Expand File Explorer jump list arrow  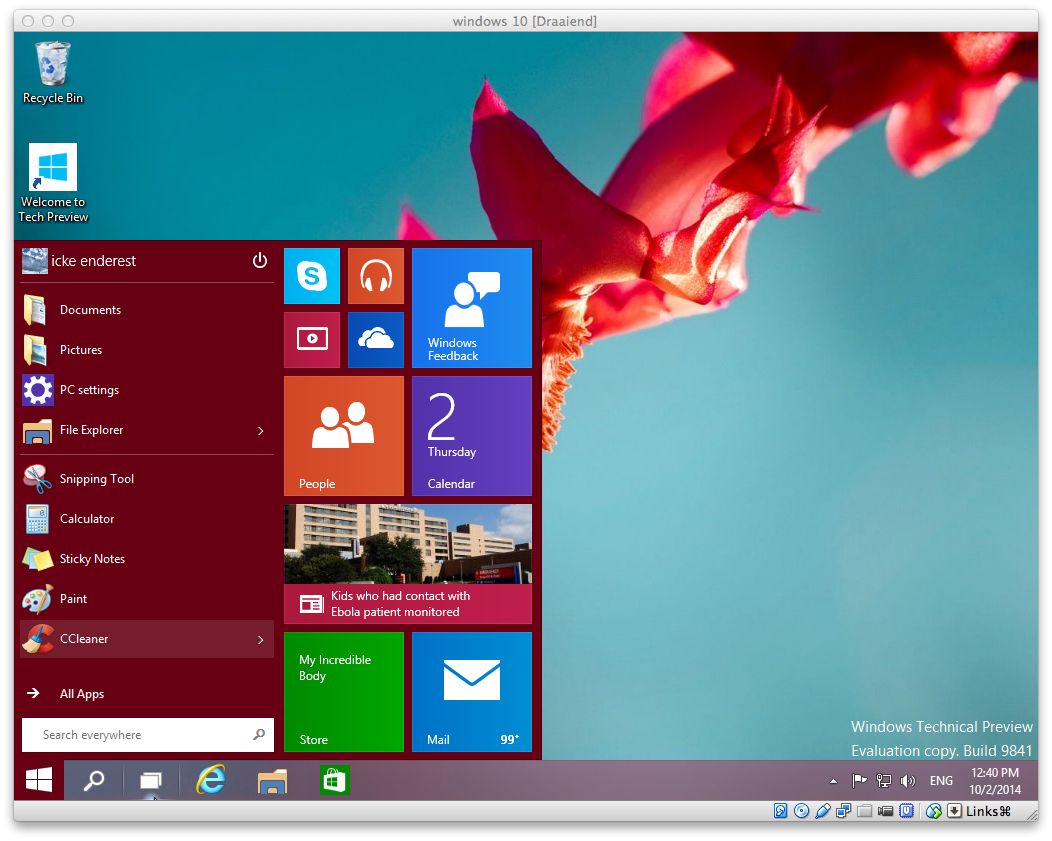[x=261, y=431]
